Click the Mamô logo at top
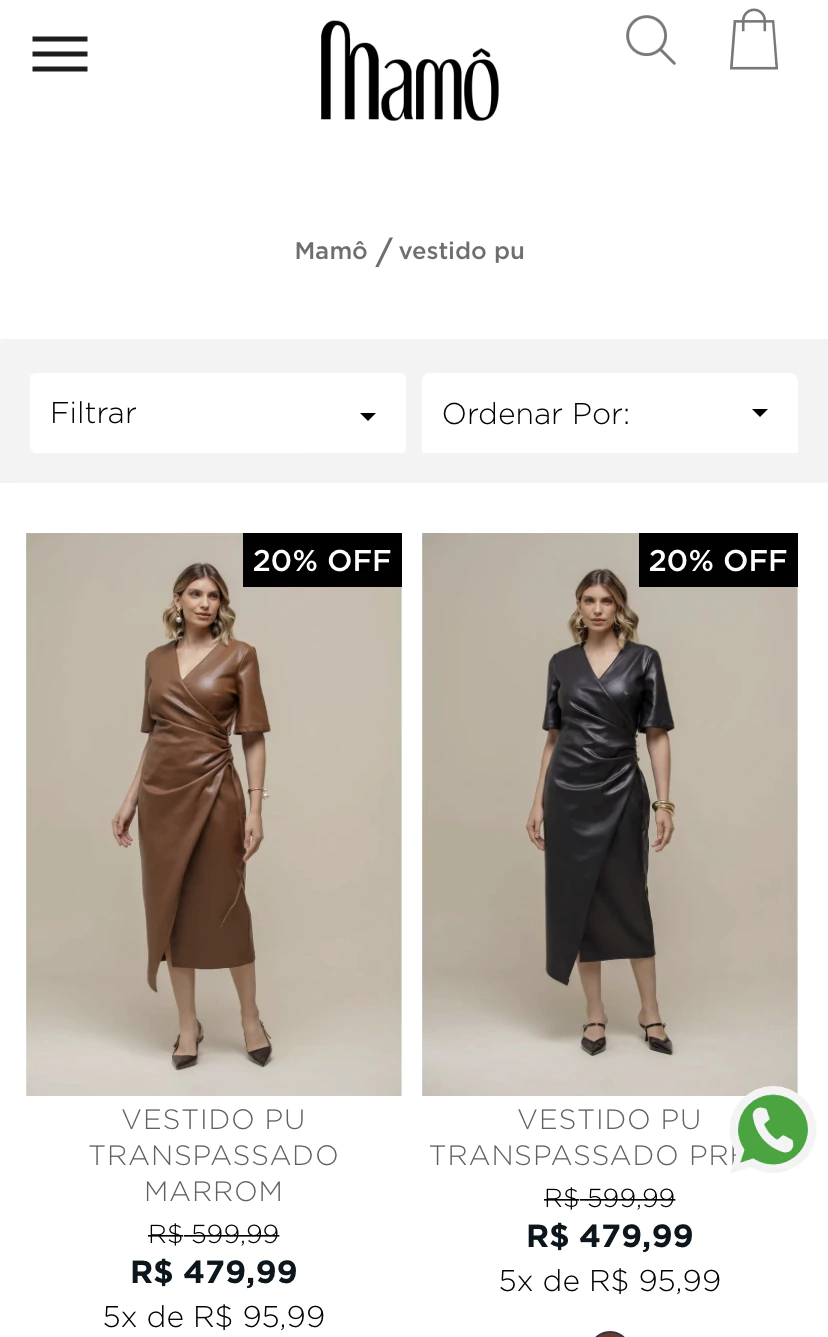This screenshot has height=1337, width=828. coord(409,72)
